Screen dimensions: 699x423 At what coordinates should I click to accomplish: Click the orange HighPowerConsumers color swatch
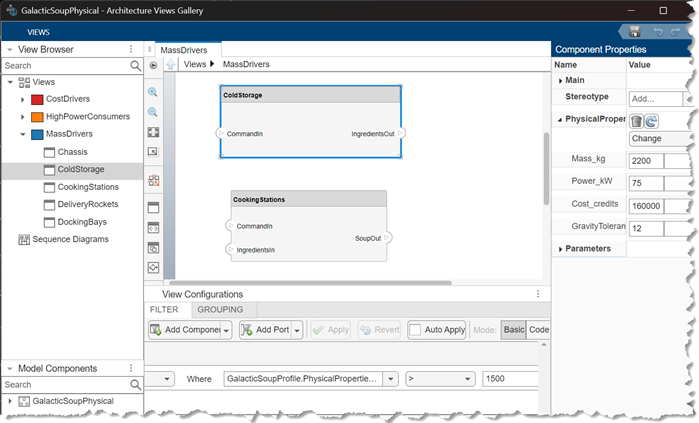(37, 116)
